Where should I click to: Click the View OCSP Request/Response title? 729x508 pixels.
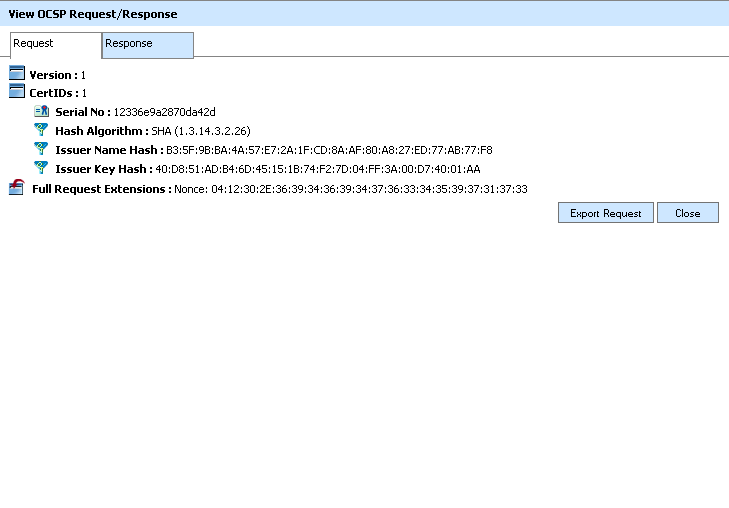tap(93, 14)
